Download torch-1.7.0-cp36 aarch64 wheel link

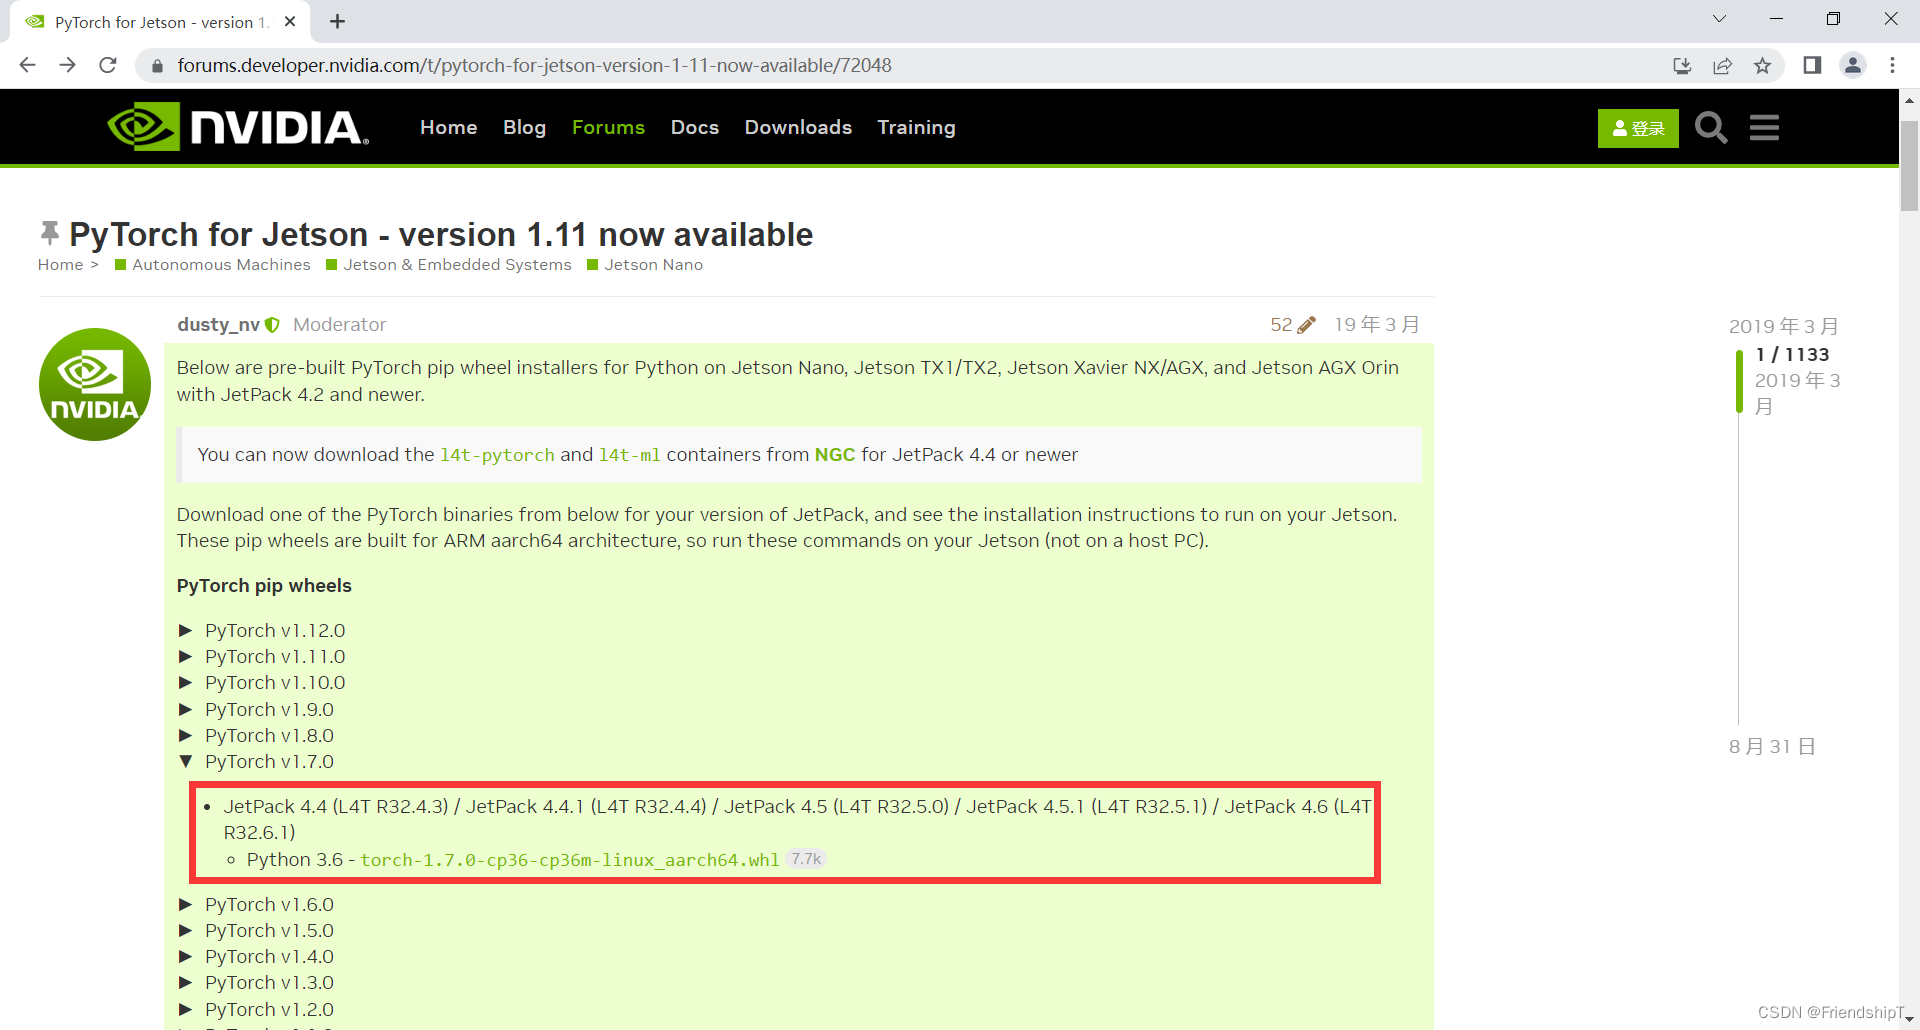(570, 860)
